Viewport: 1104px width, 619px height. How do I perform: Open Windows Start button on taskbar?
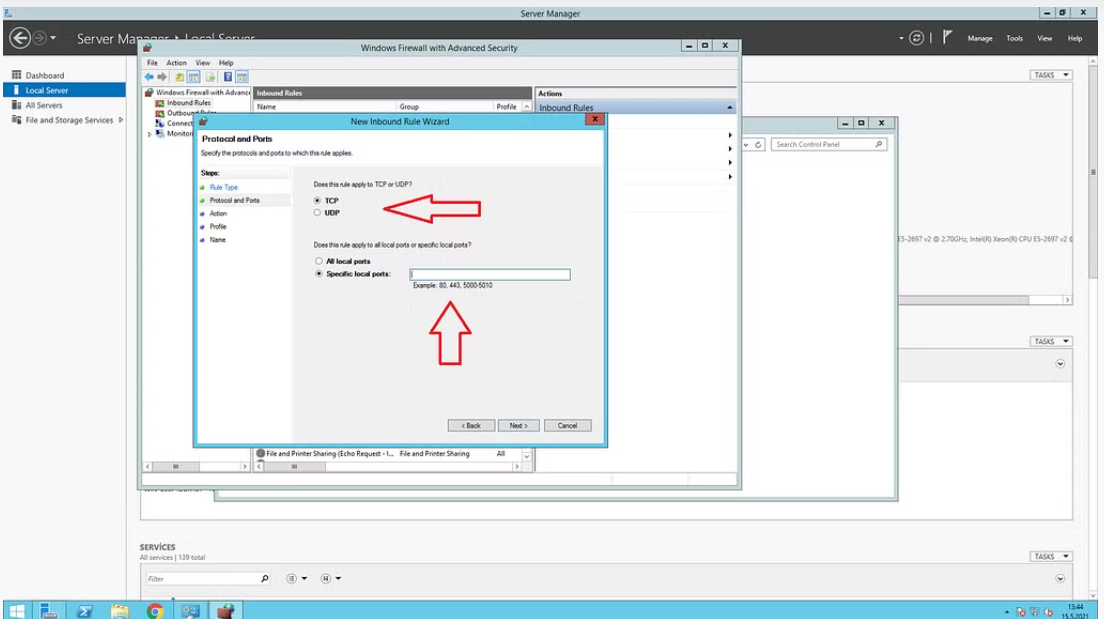tap(17, 611)
